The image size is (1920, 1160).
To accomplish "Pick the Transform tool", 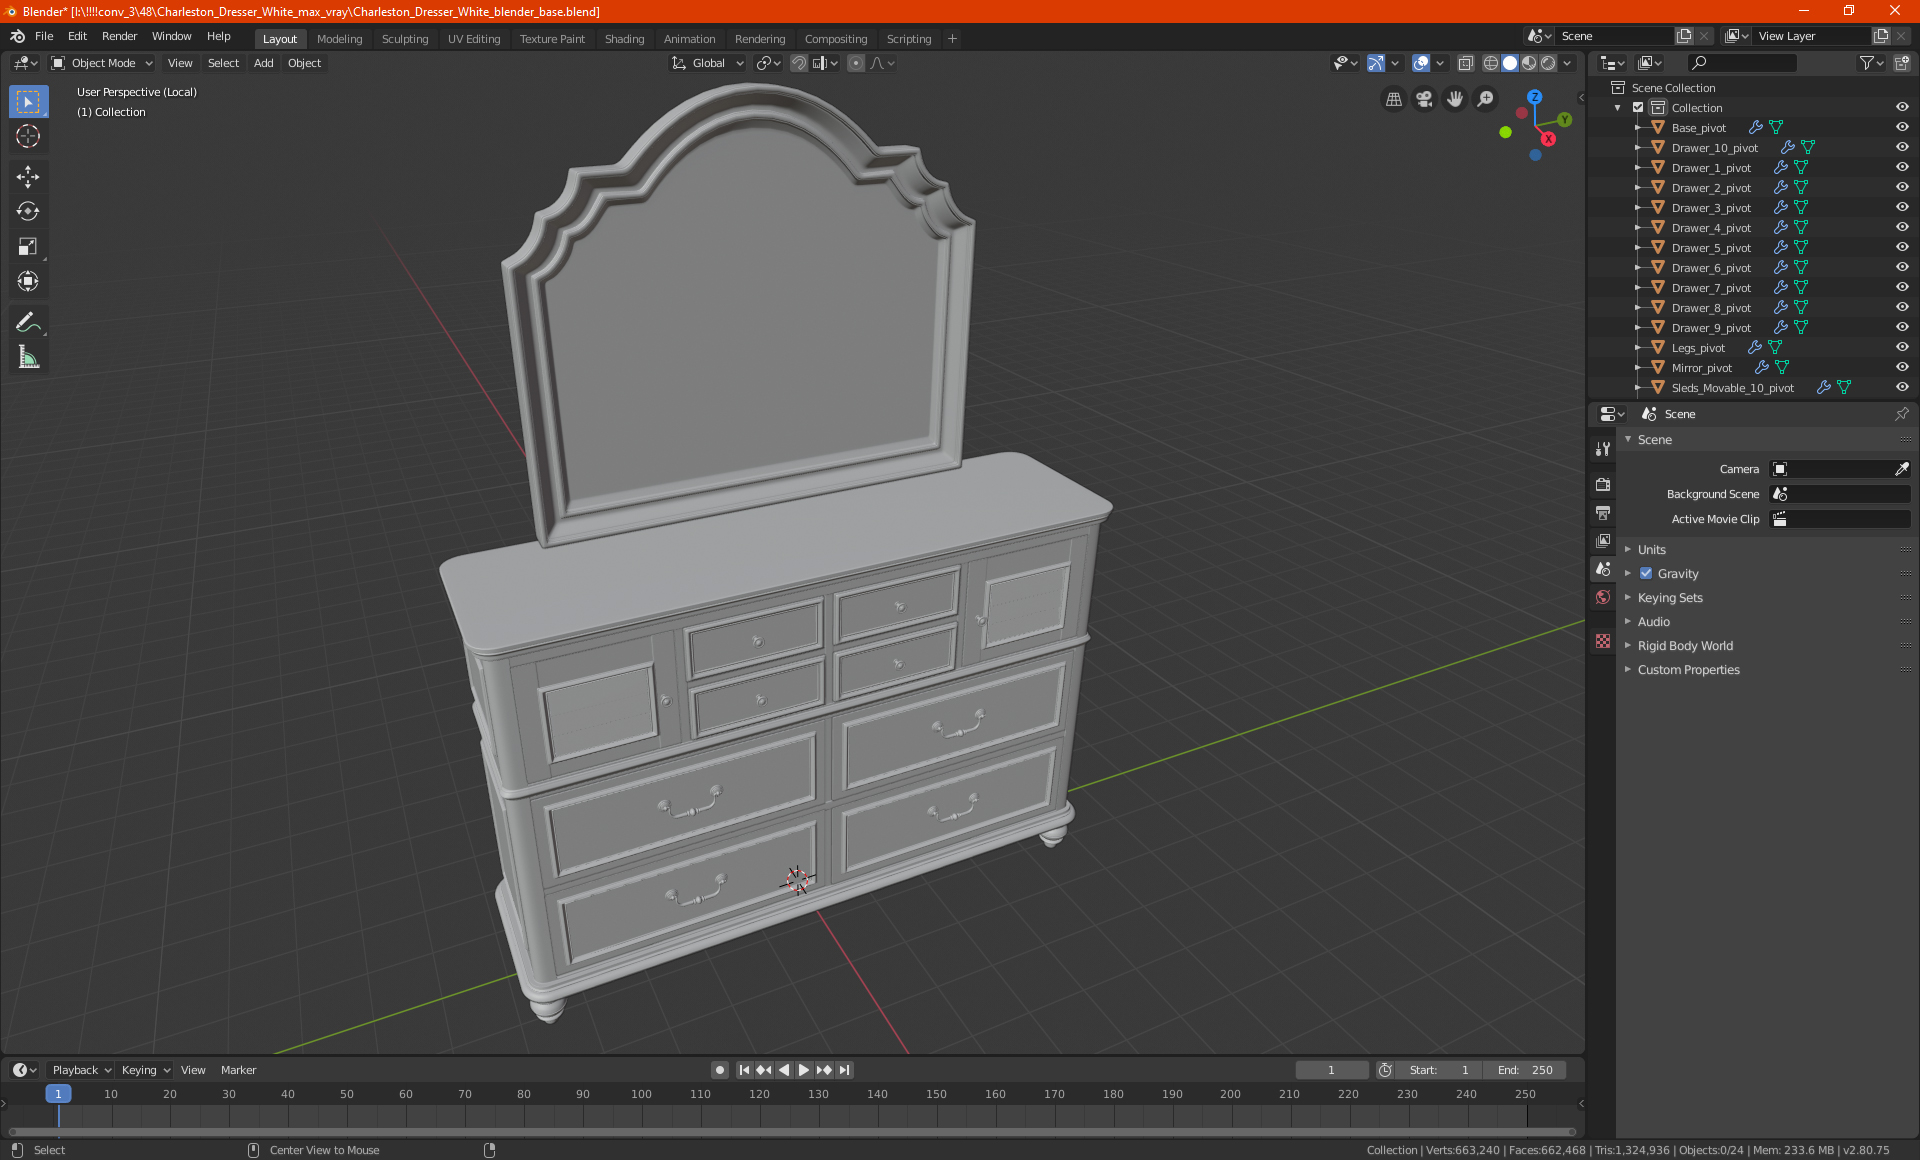I will (x=28, y=281).
